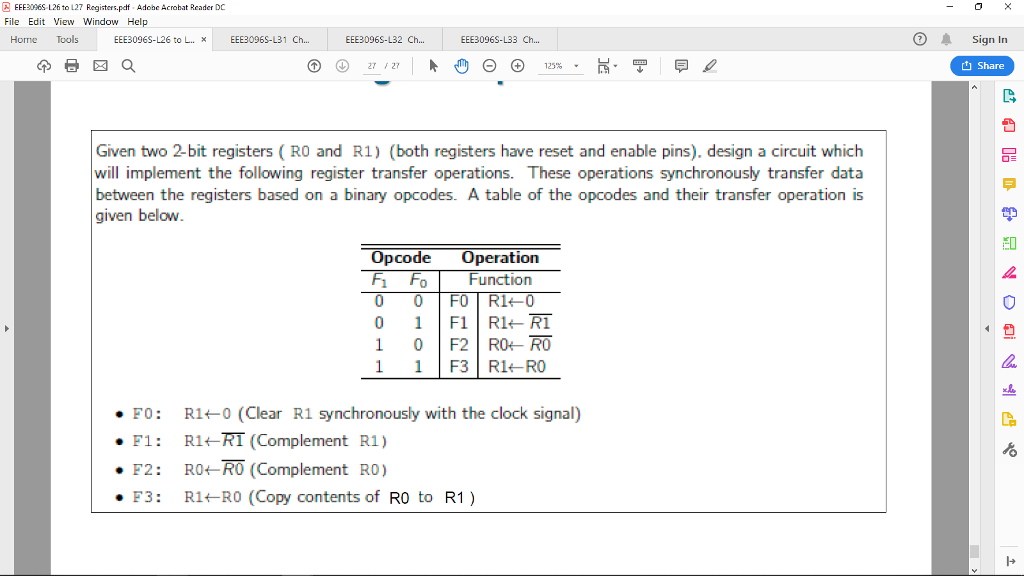The image size is (1024, 576).
Task: Click the blue Share button
Action: click(x=982, y=65)
